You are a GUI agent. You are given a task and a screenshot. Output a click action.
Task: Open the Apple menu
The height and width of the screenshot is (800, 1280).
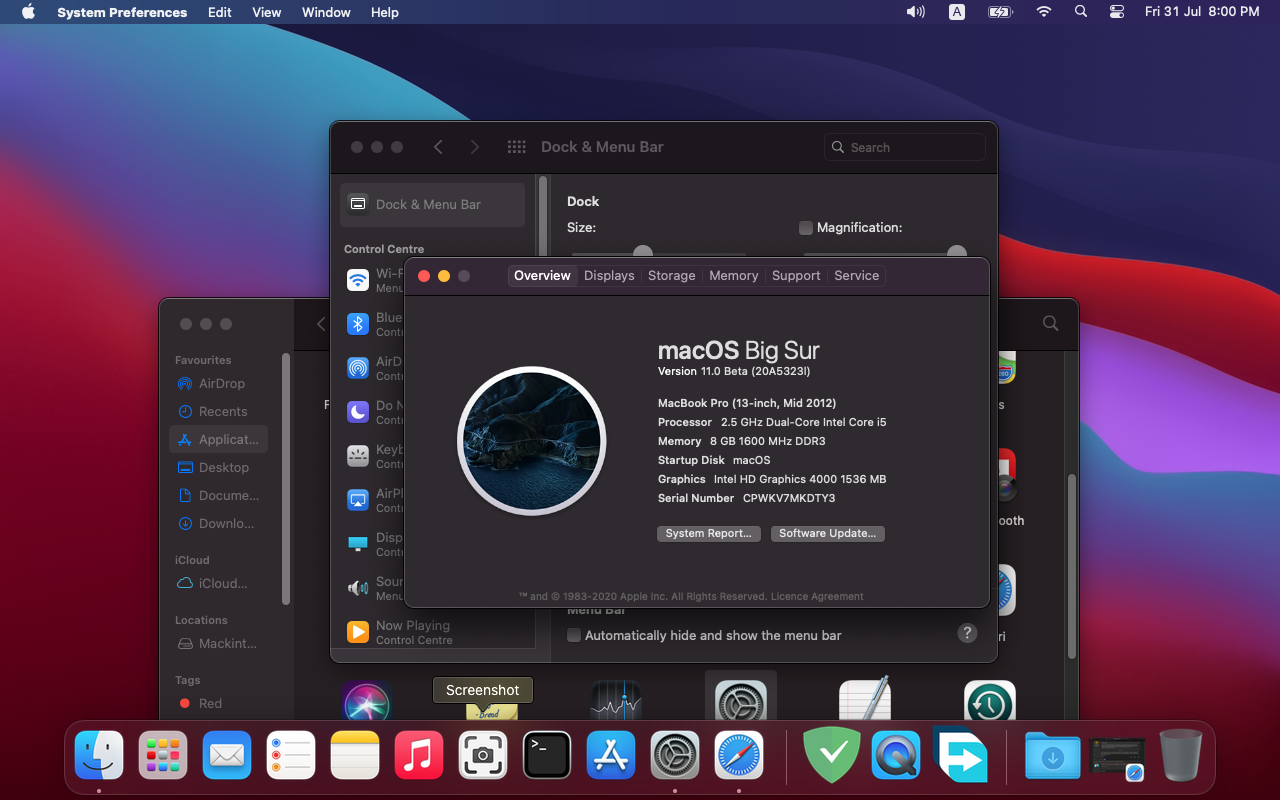tap(28, 12)
